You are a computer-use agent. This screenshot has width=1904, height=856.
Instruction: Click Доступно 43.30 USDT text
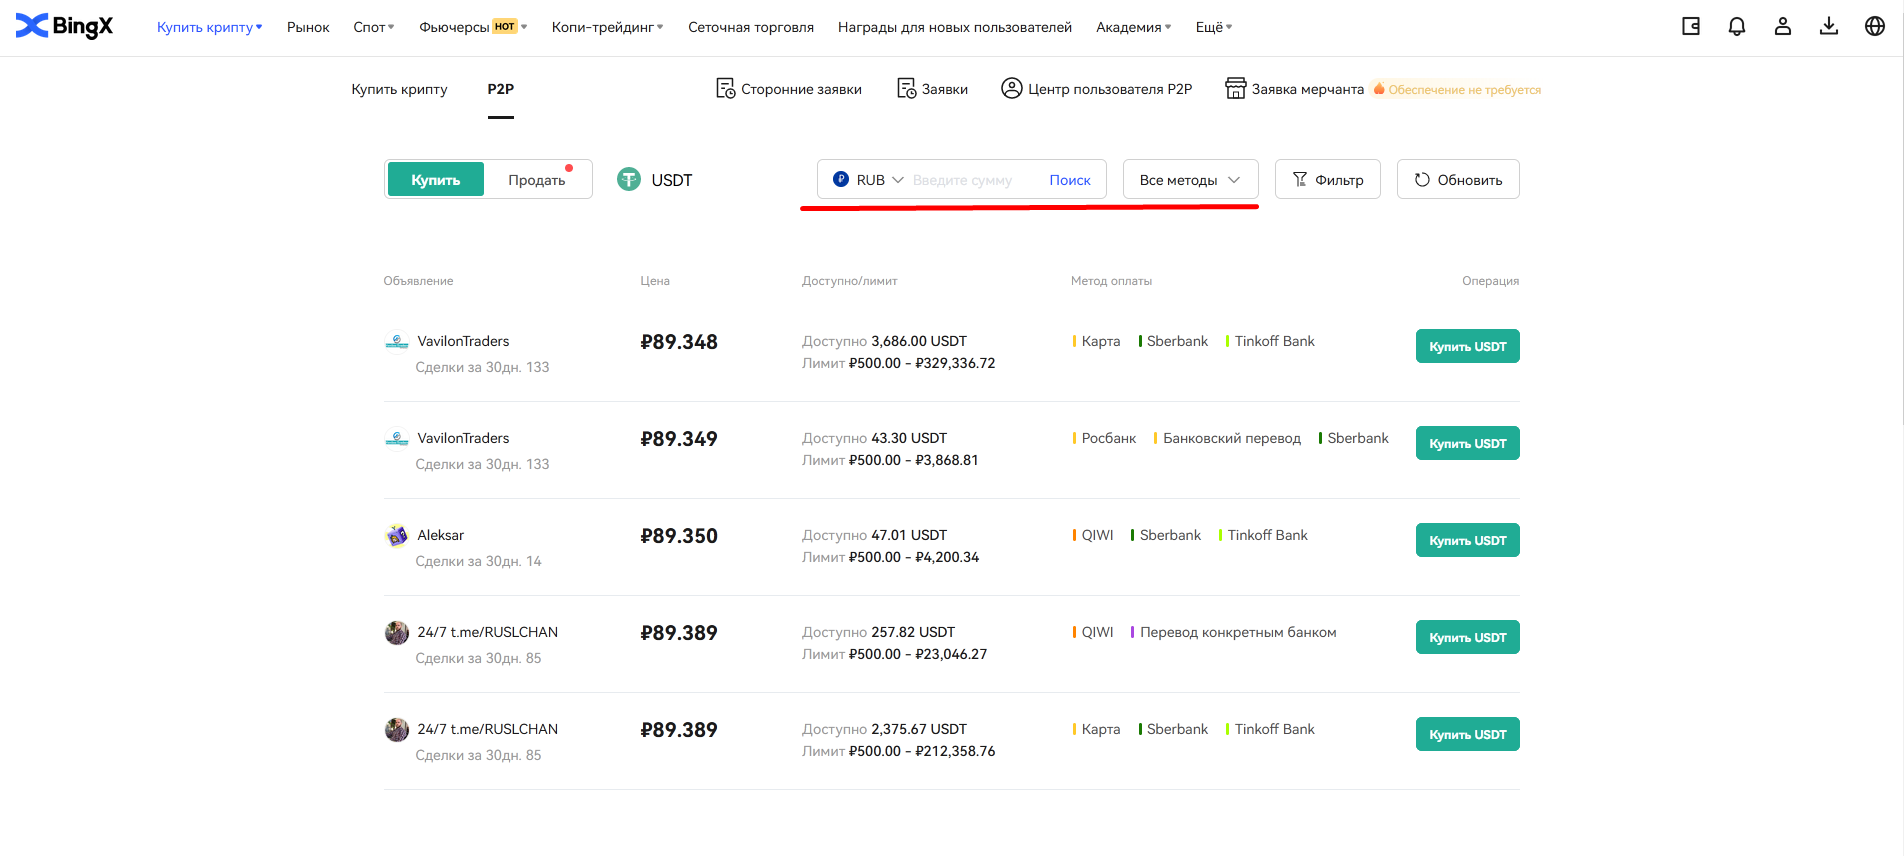[x=874, y=438]
